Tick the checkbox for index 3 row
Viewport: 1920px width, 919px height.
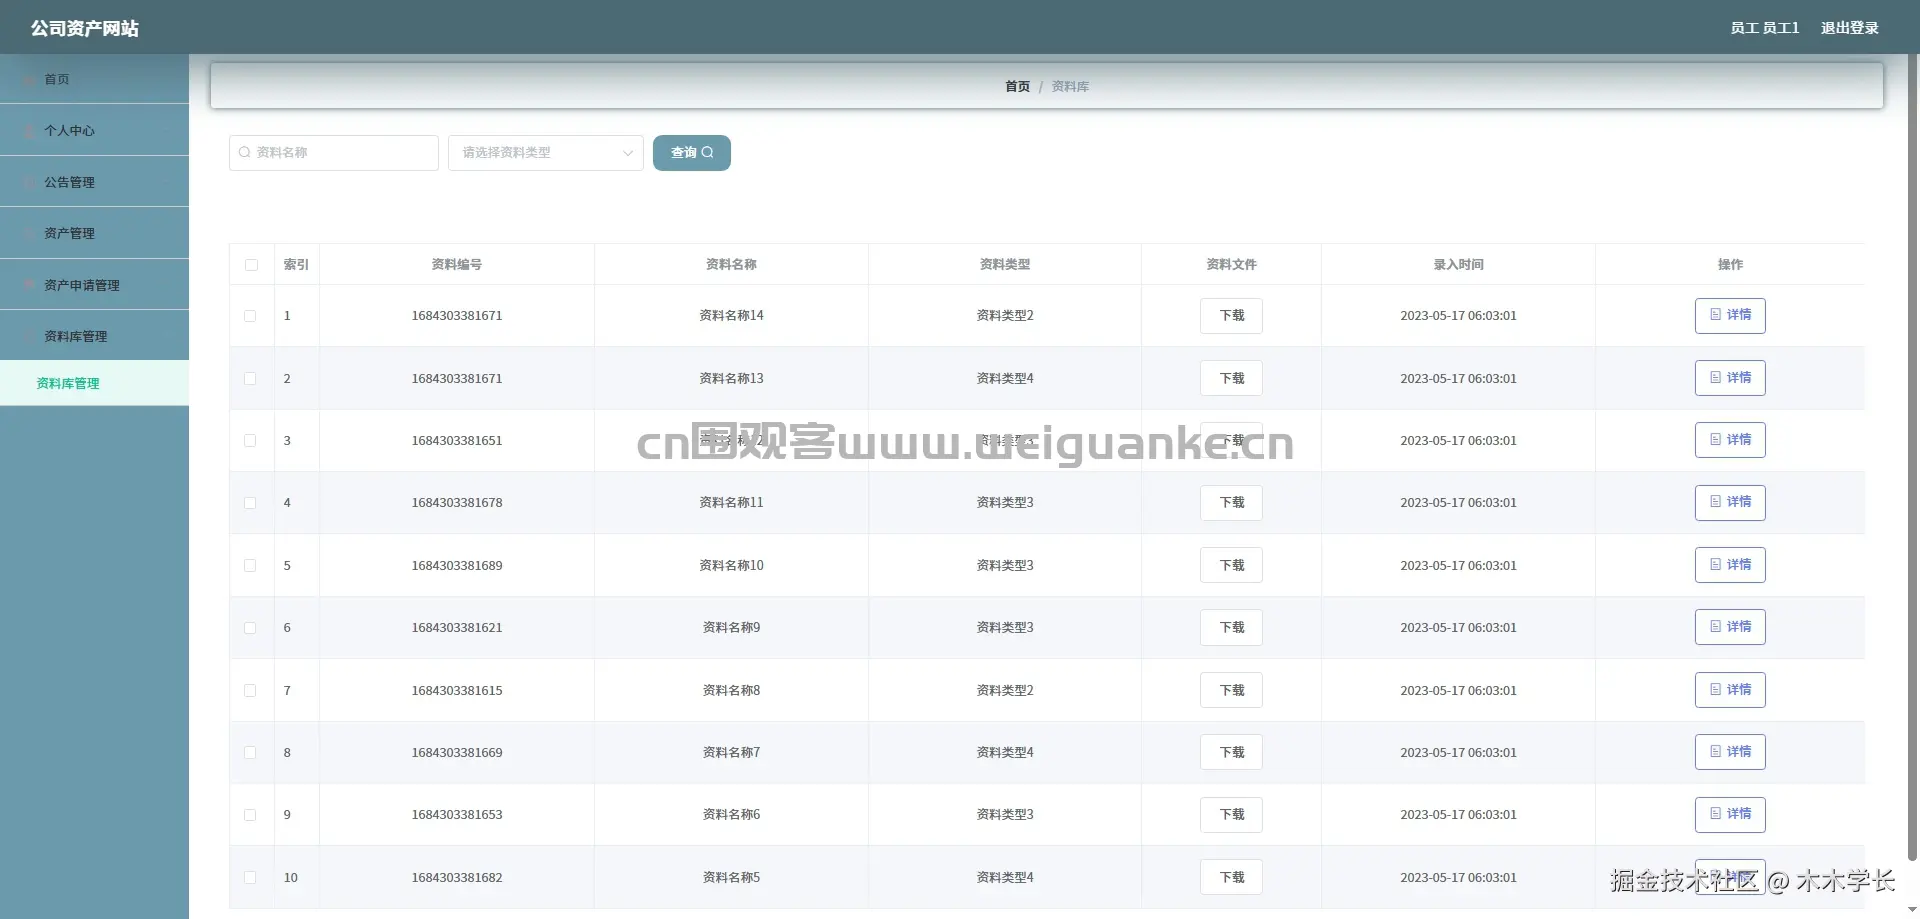click(250, 441)
